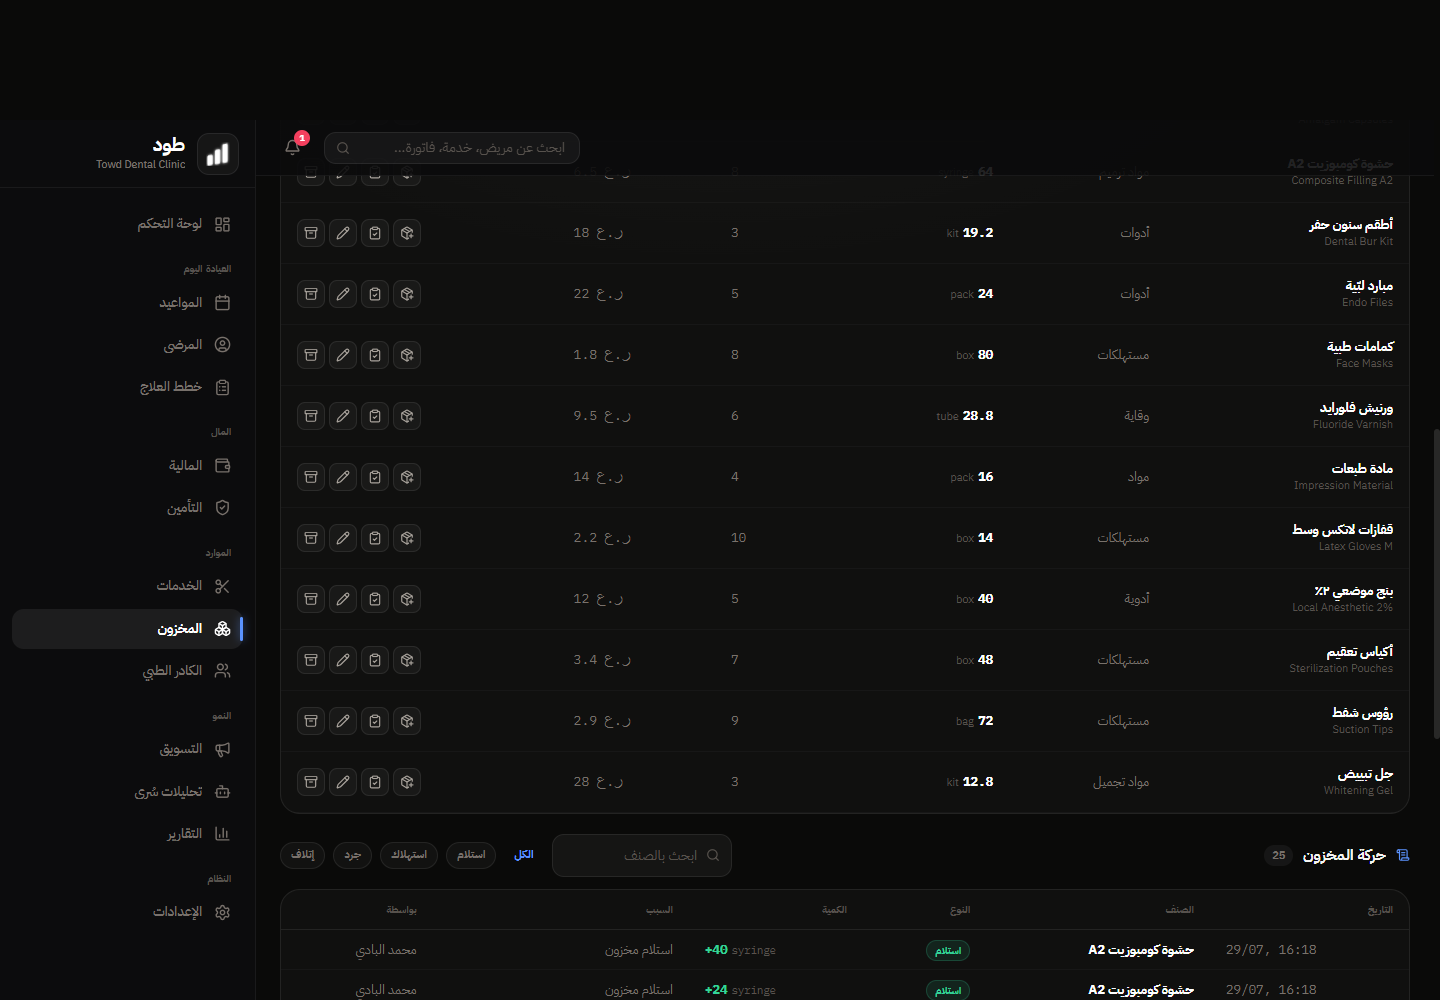Click the +40 syringe movement quantity
This screenshot has height=1000, width=1440.
click(740, 950)
